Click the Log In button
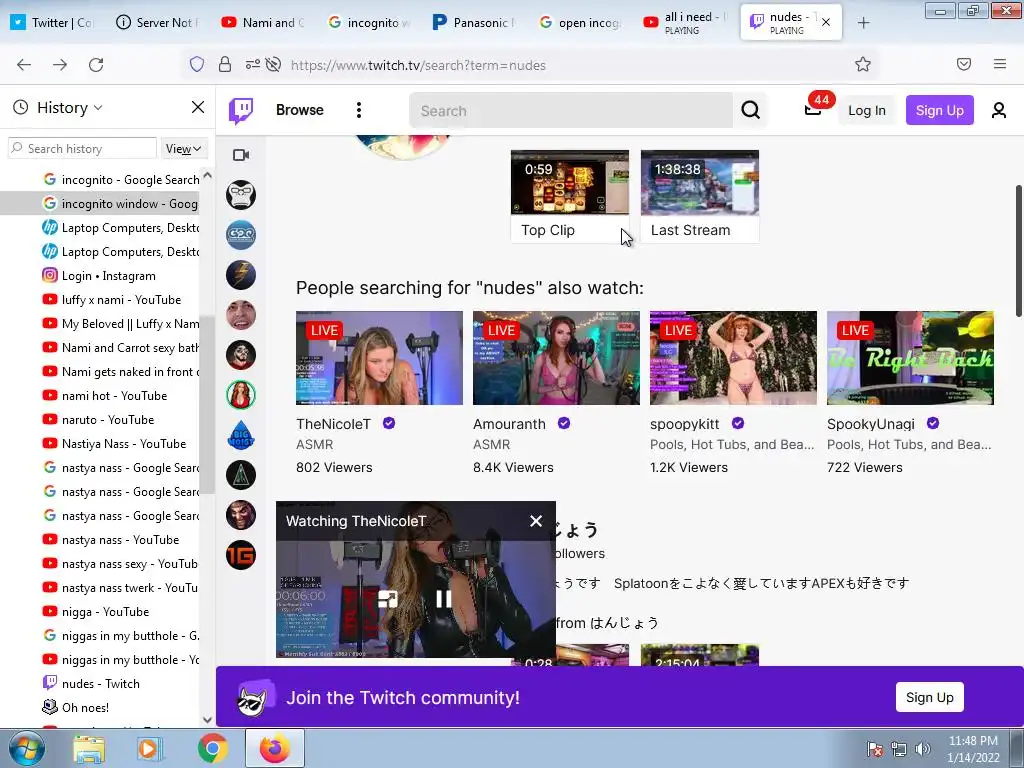1024x768 pixels. tap(867, 110)
